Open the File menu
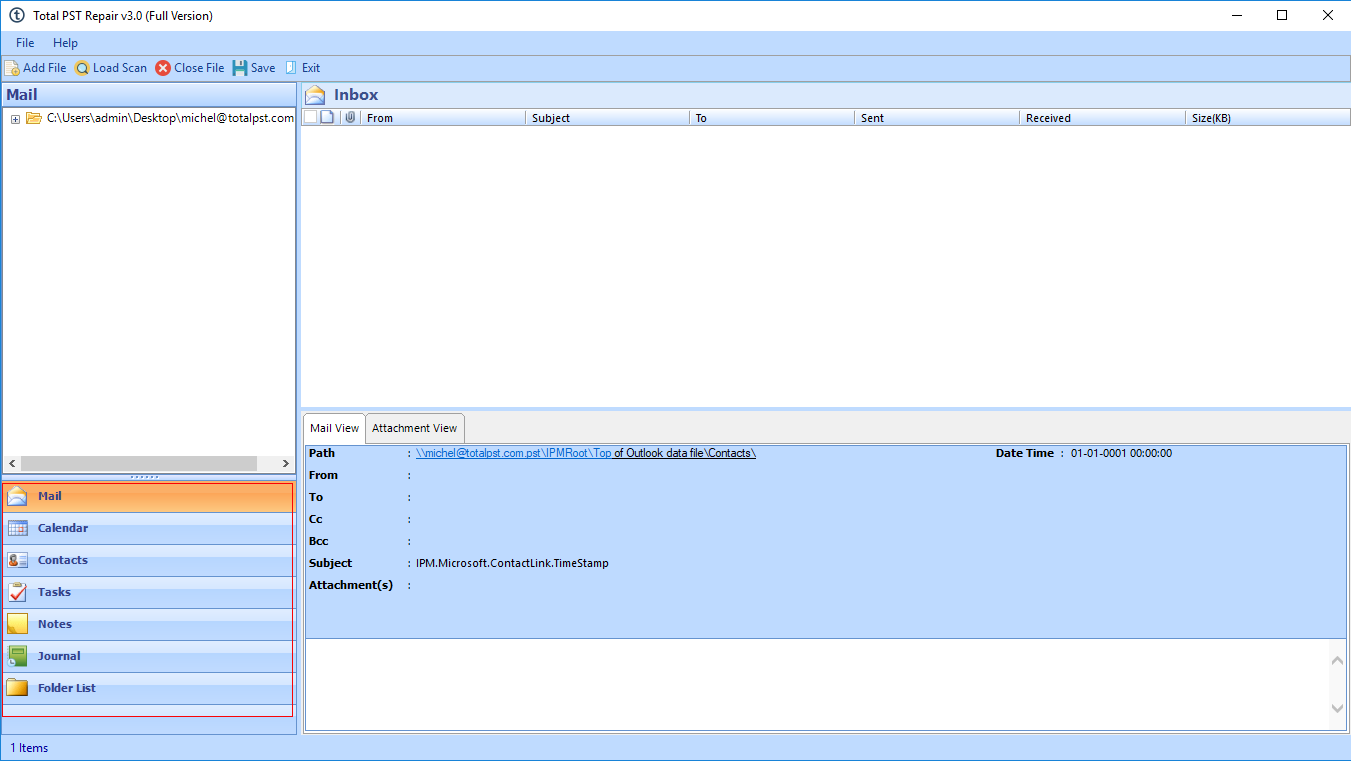Viewport: 1351px width, 761px height. pyautogui.click(x=25, y=43)
